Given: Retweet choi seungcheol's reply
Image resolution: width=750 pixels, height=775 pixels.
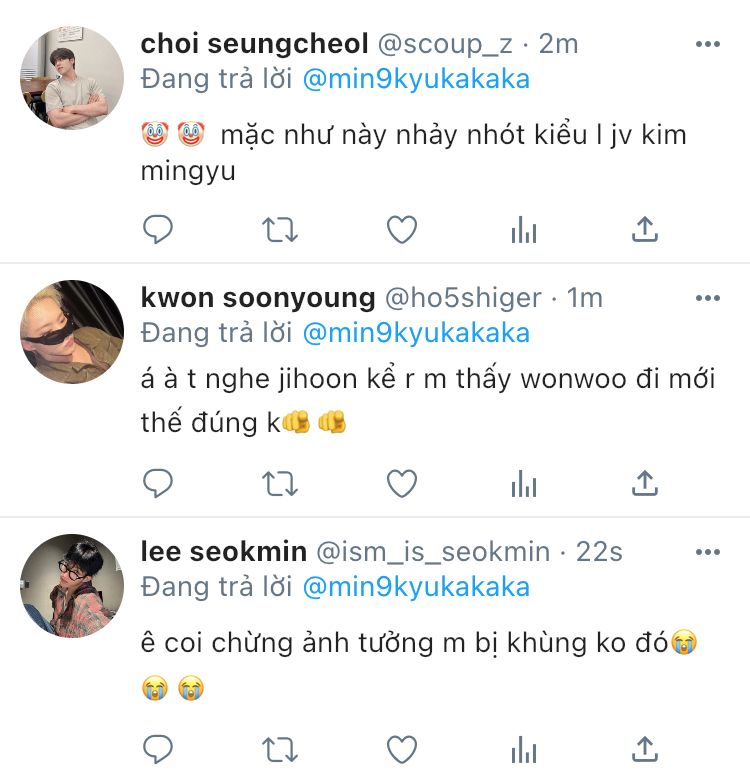Looking at the screenshot, I should [x=279, y=230].
